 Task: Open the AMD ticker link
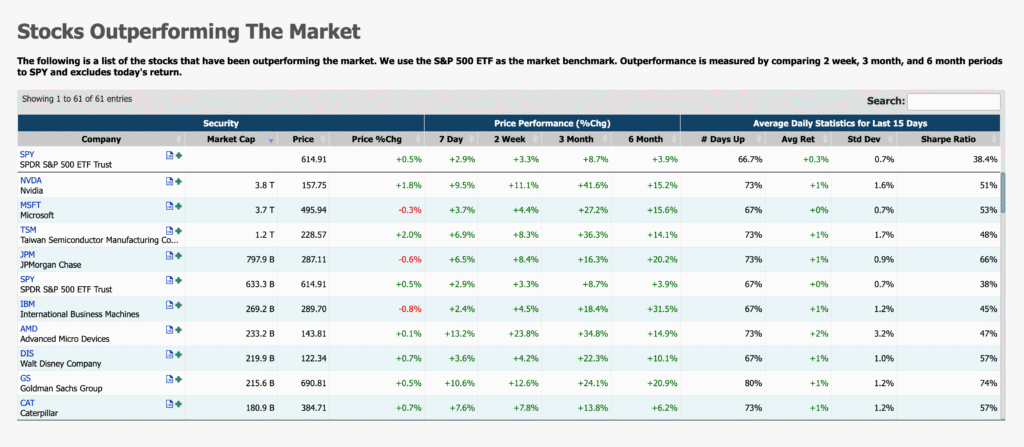(x=29, y=329)
